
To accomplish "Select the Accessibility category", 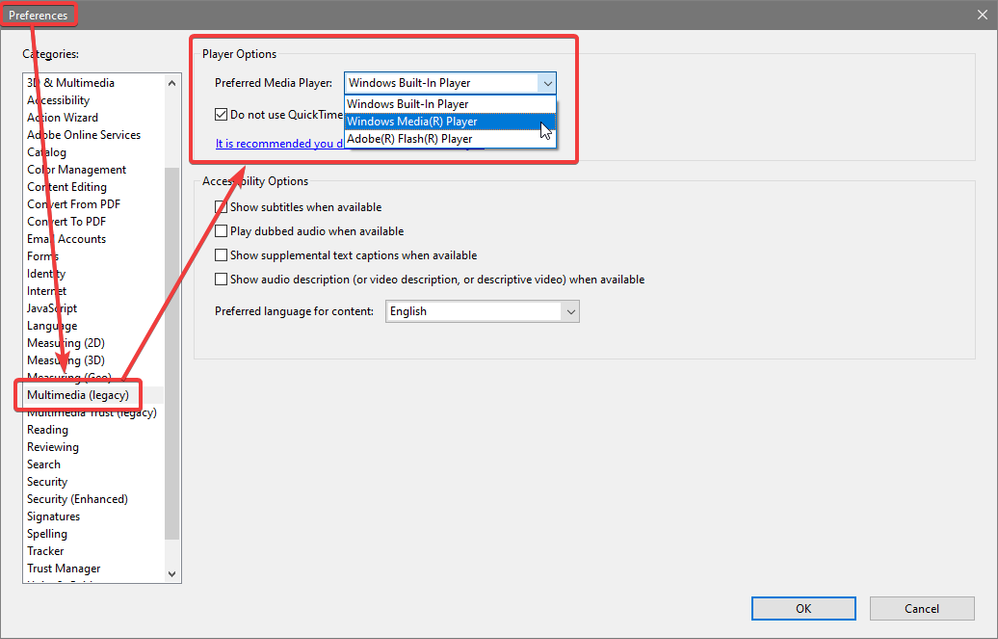I will [x=58, y=99].
